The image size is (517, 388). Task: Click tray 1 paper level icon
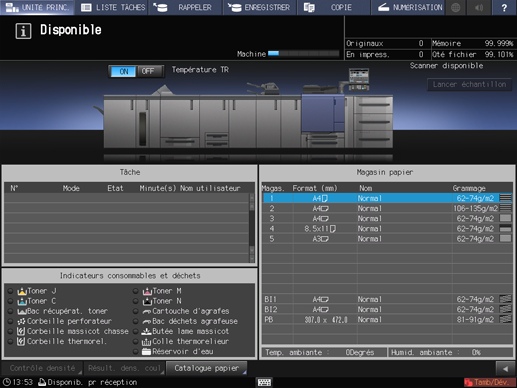coord(505,198)
